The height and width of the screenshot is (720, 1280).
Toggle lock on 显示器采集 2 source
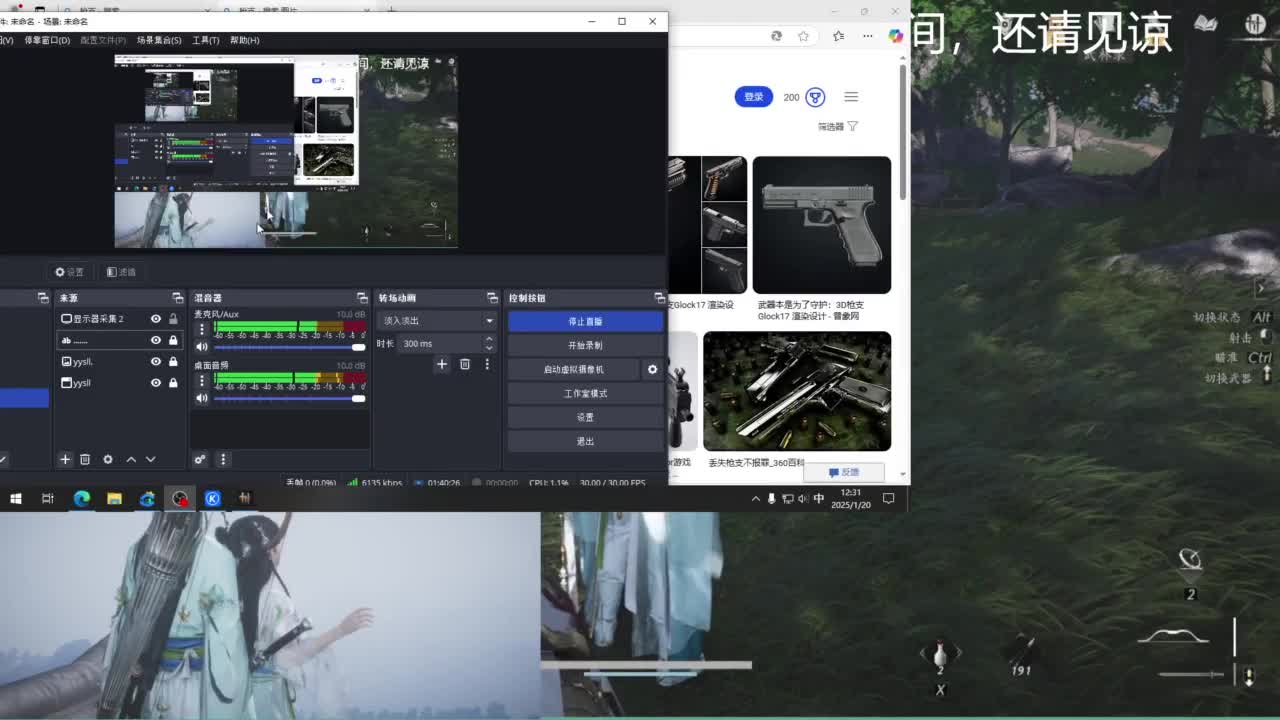click(173, 319)
